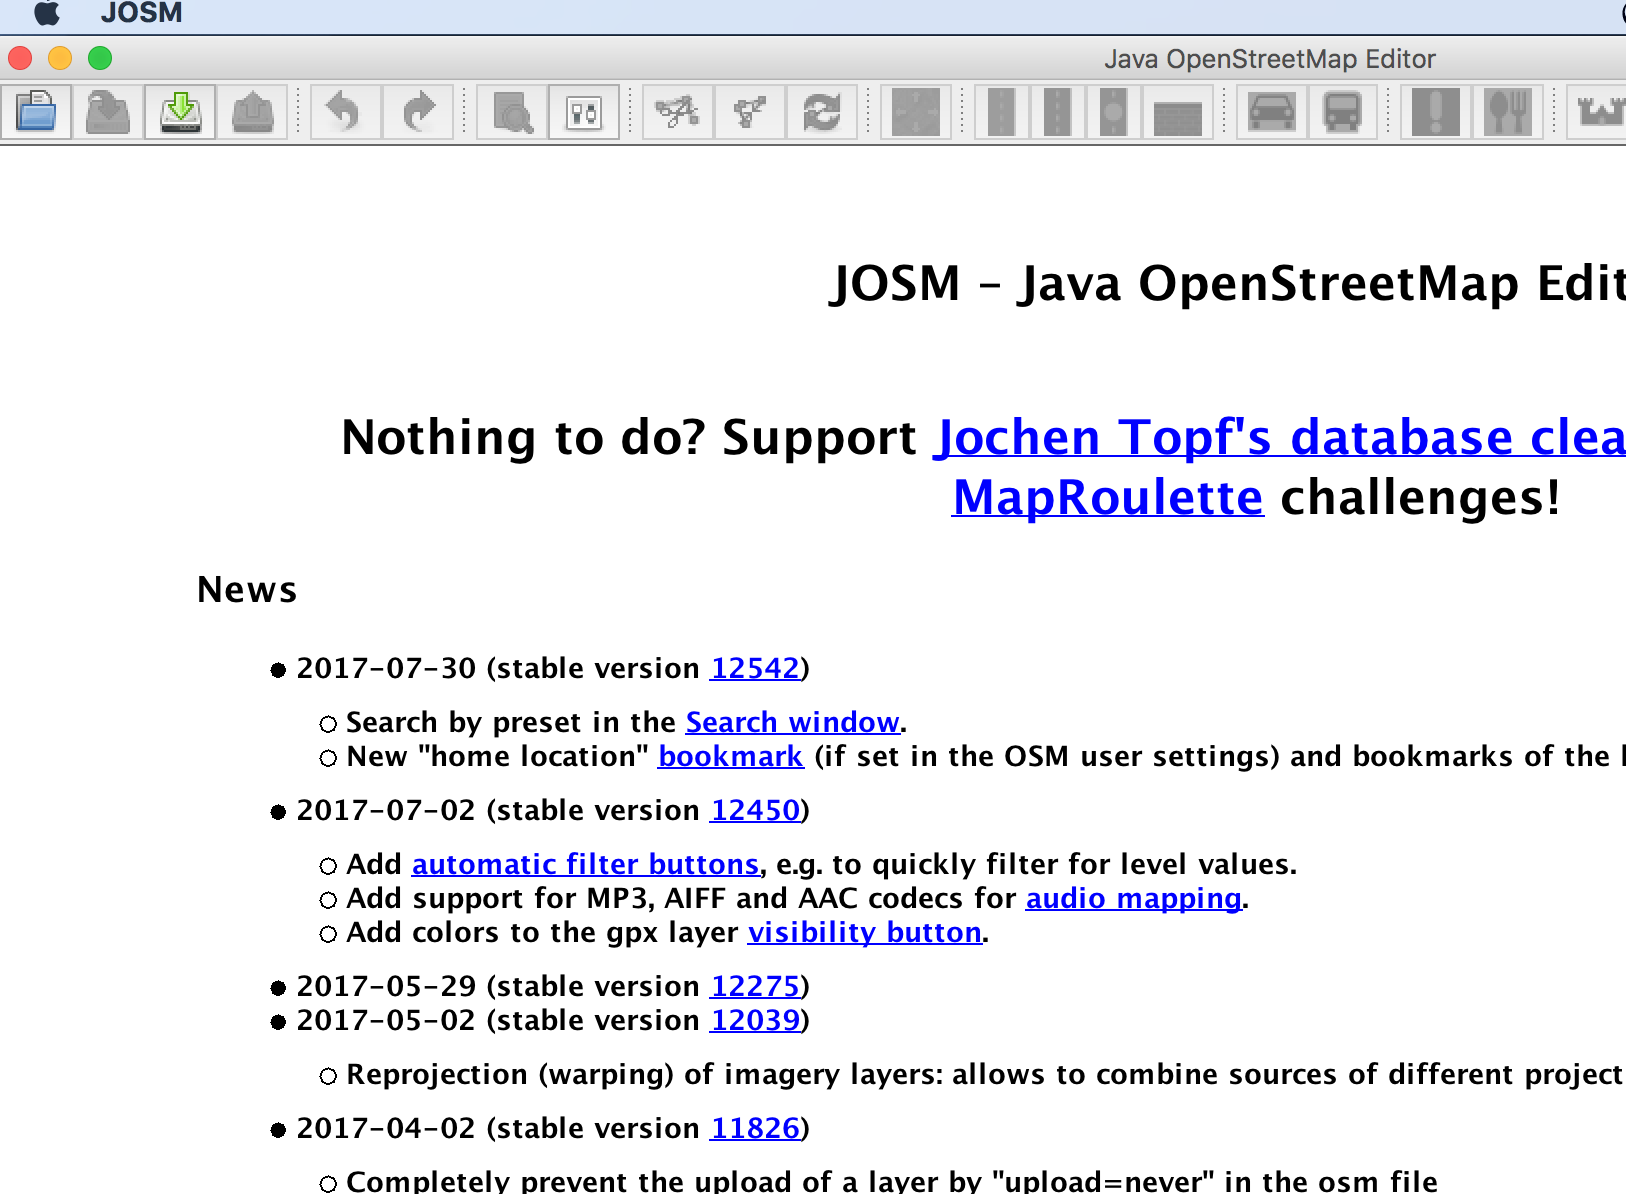This screenshot has width=1626, height=1194.
Task: Select the brick wall preset icon
Action: coord(1177,114)
